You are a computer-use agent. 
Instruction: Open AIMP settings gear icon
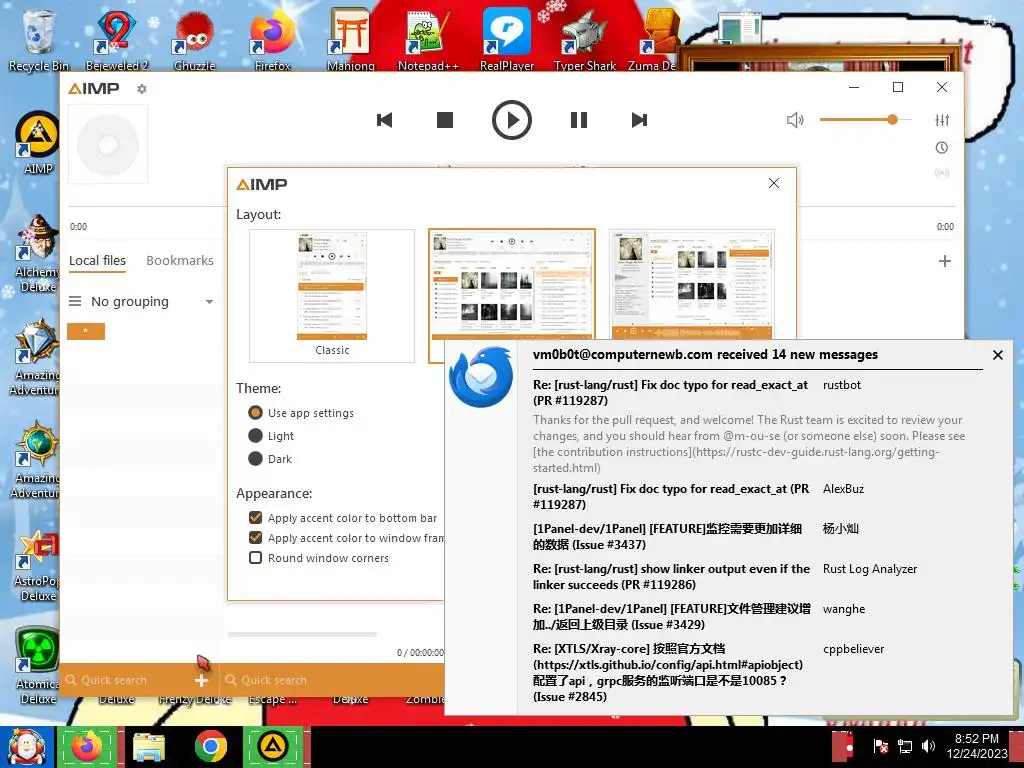(x=142, y=89)
